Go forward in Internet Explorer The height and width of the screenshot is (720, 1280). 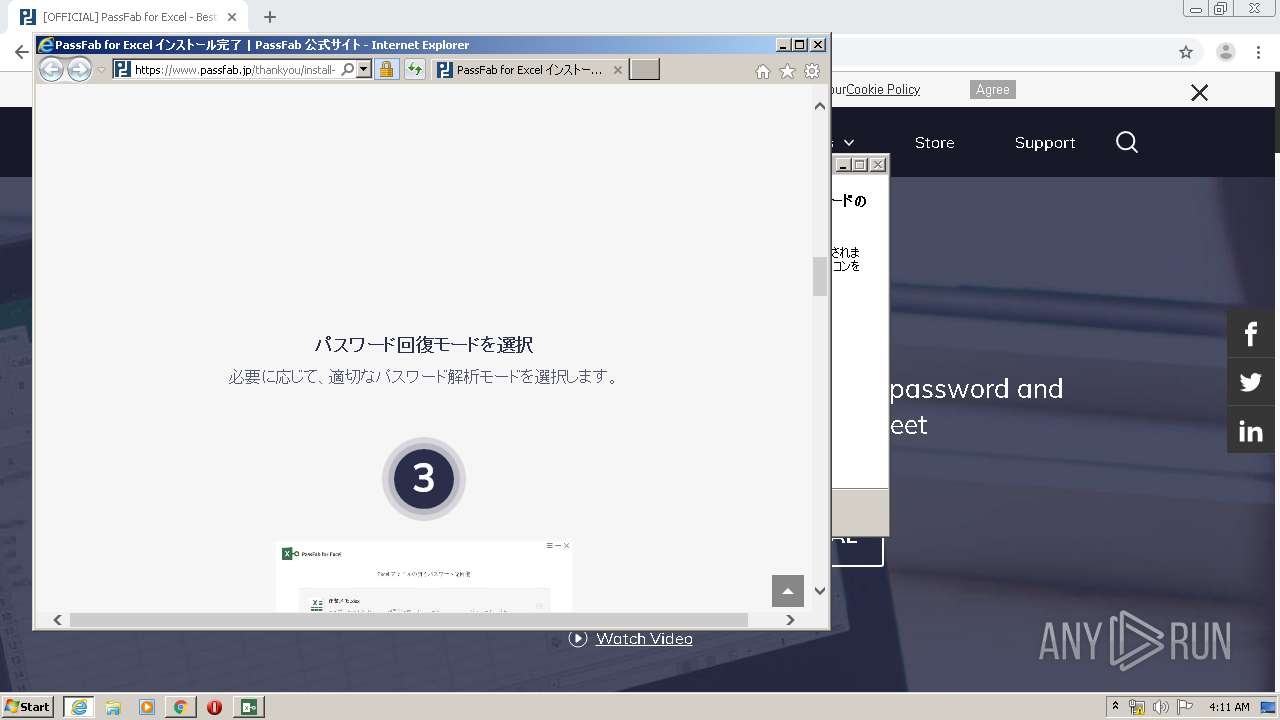pos(79,69)
